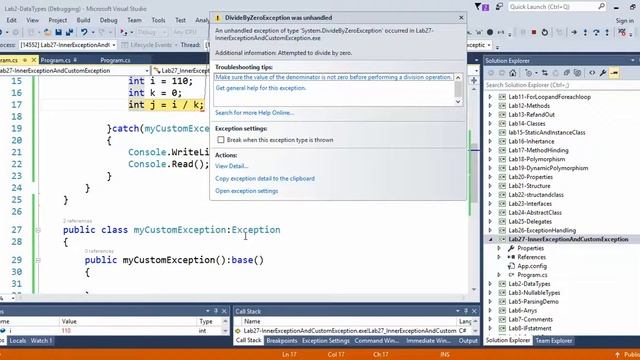Click 'Get general help for this exception'
640x360 pixels.
click(260, 88)
